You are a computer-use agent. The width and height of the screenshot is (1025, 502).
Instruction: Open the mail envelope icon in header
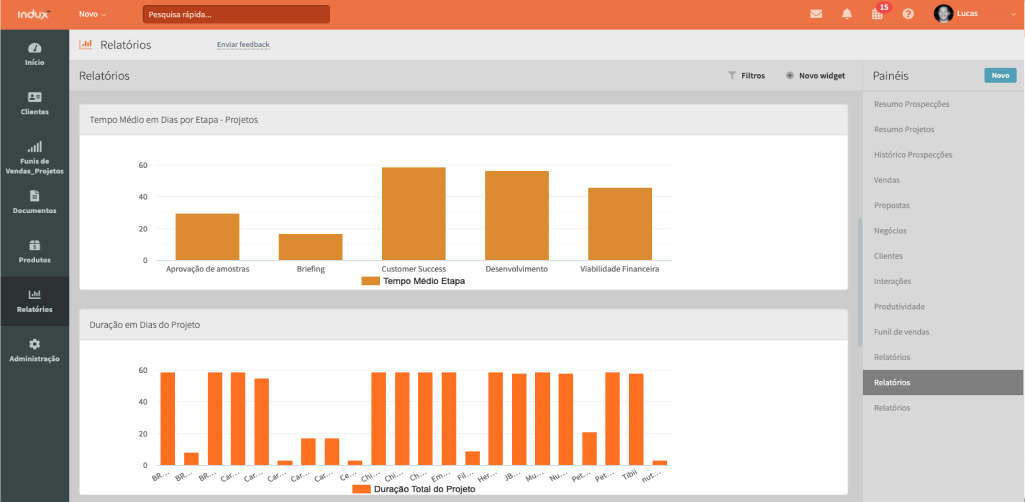point(816,14)
